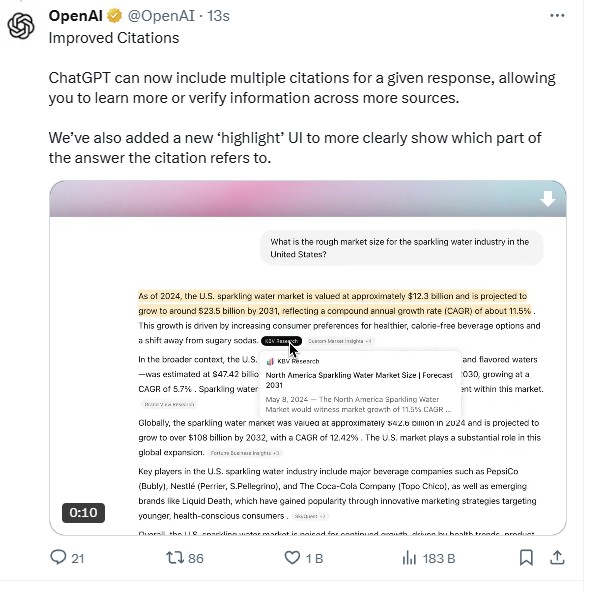Click the reply speech bubble icon
The width and height of the screenshot is (599, 591).
[x=58, y=557]
